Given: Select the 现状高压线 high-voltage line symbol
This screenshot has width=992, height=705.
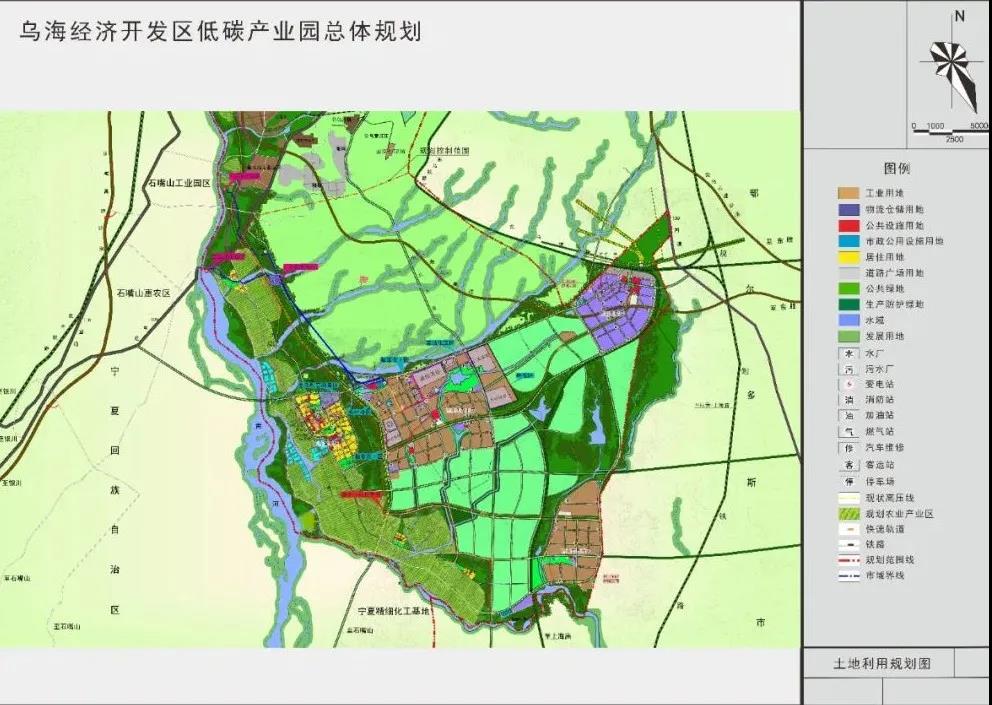Looking at the screenshot, I should pos(848,496).
